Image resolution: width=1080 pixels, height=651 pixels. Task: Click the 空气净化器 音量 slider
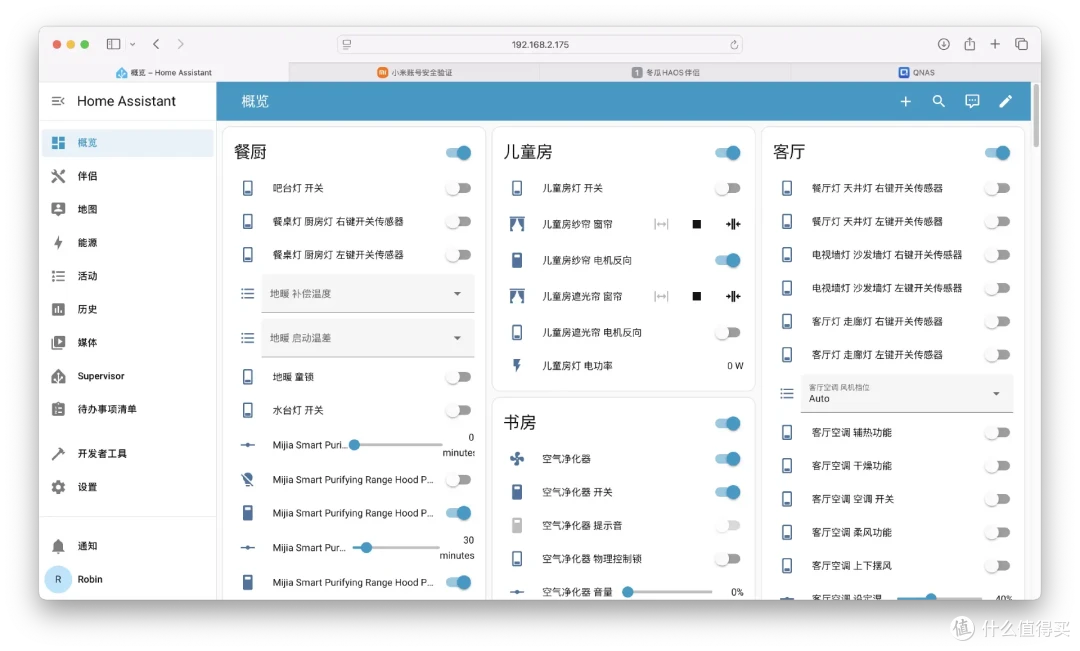[x=669, y=592]
